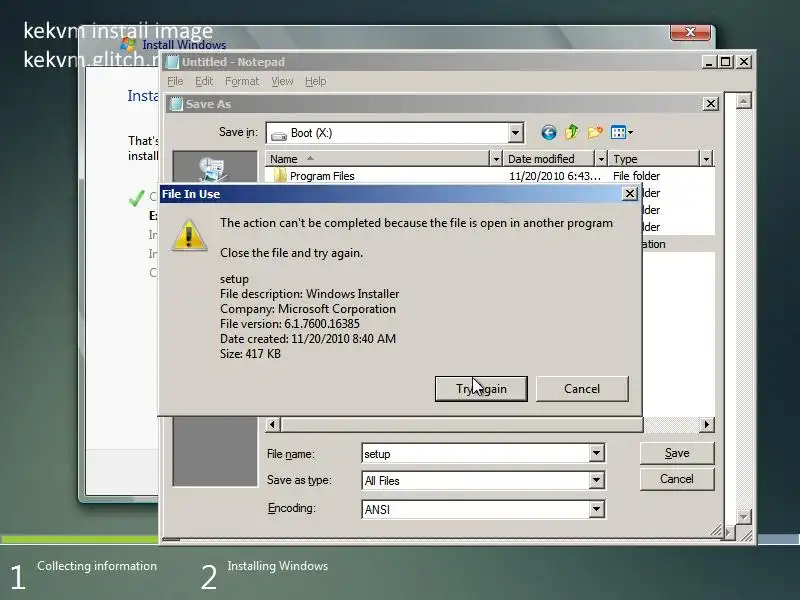This screenshot has width=800, height=600.
Task: Open the Type column filter arrow
Action: [x=706, y=159]
